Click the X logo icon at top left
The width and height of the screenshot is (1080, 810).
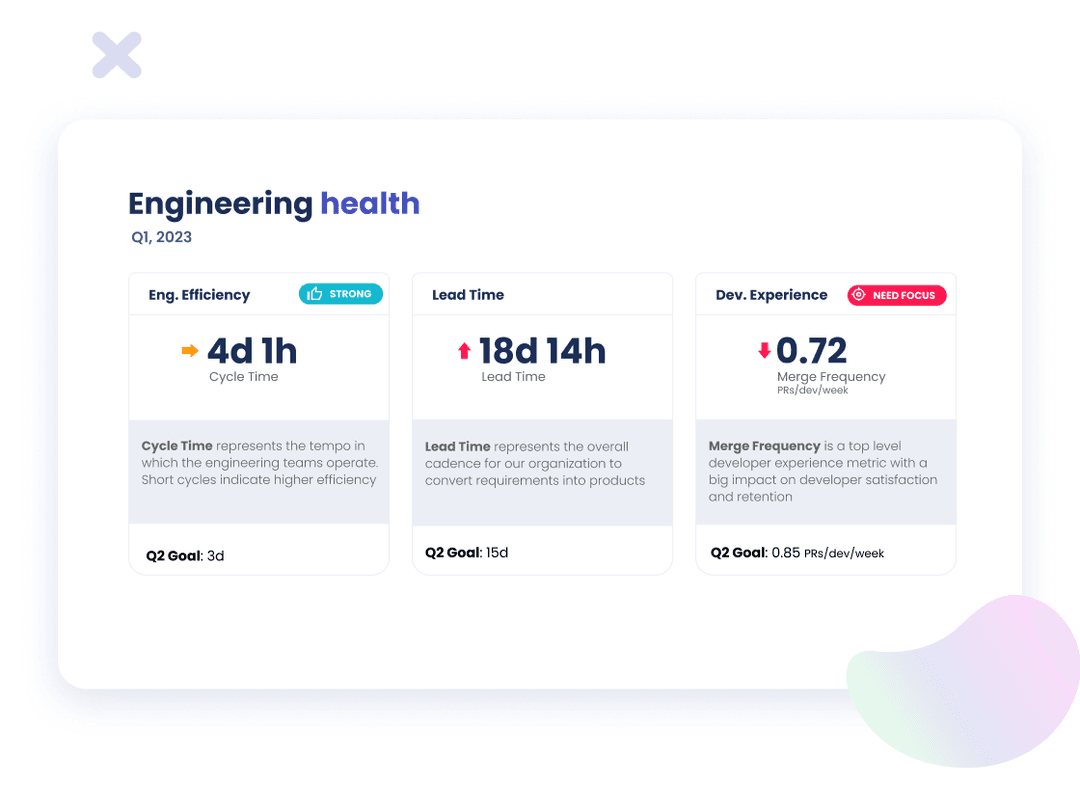pos(117,55)
